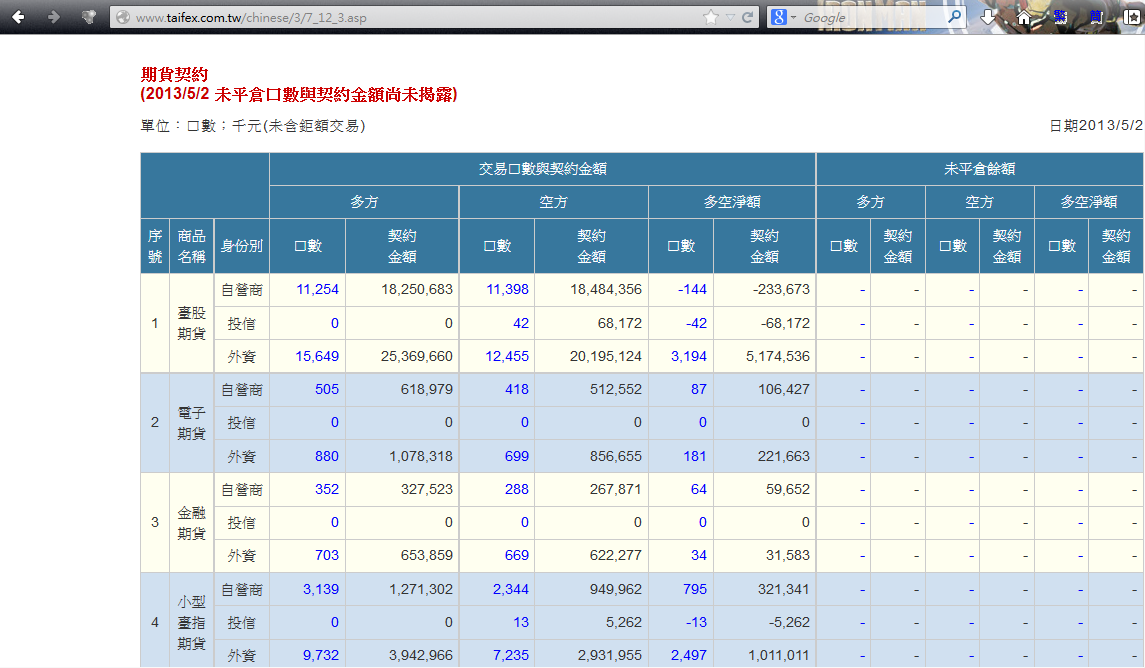Click the 簡 simplified Chinese converter icon
This screenshot has width=1145, height=668.
(x=1096, y=17)
